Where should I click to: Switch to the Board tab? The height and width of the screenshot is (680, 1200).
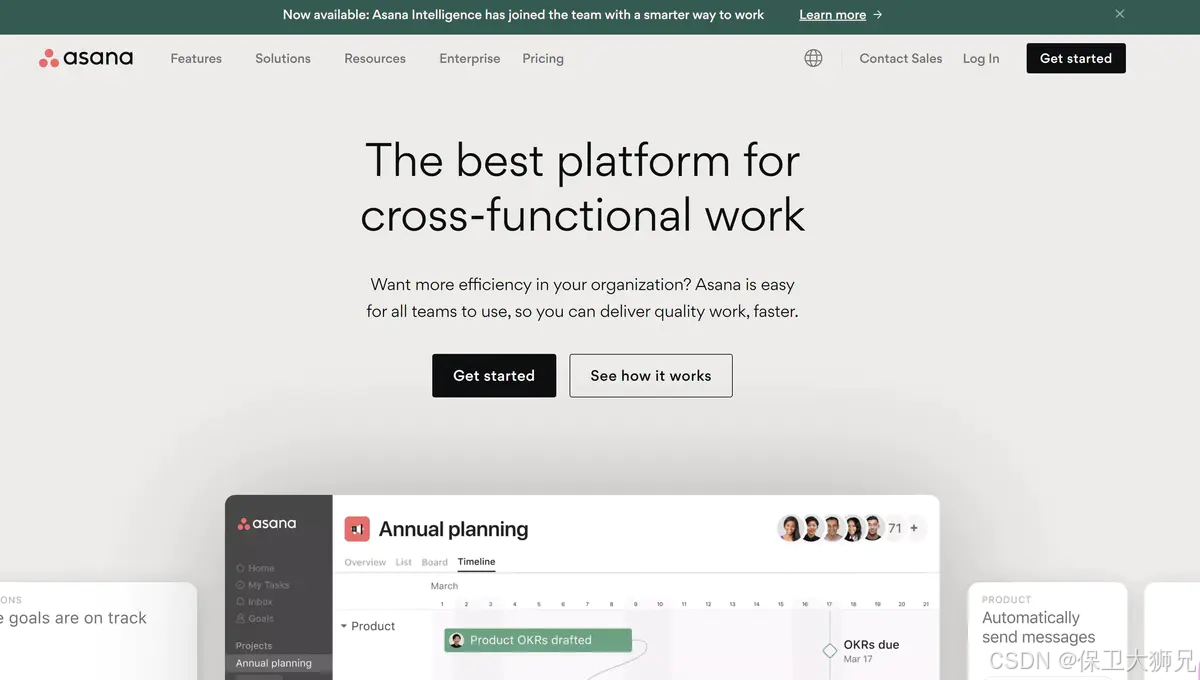coord(435,562)
